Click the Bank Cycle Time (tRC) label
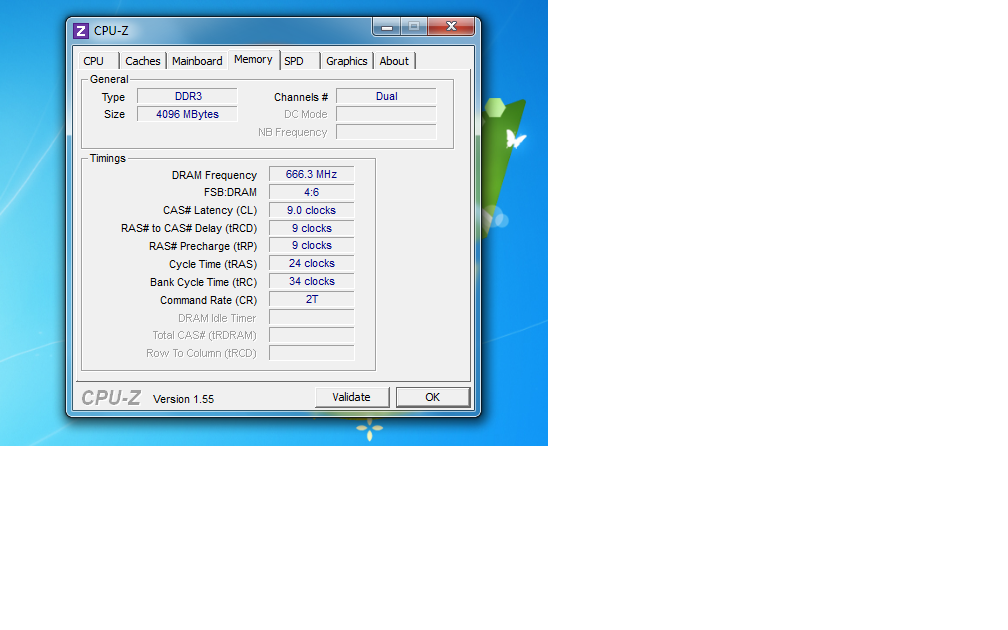The width and height of the screenshot is (1008, 630). point(203,282)
